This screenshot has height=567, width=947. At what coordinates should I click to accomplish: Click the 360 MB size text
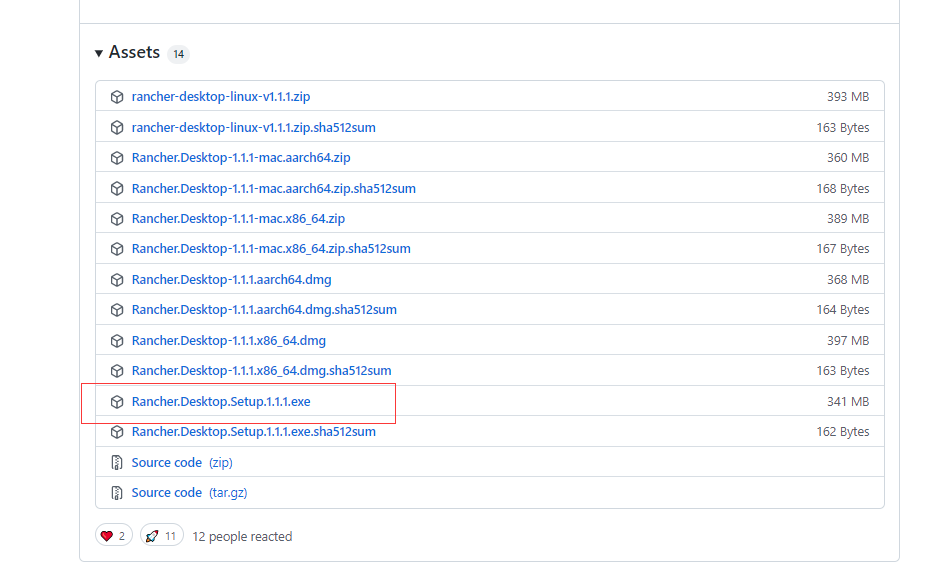coord(848,158)
